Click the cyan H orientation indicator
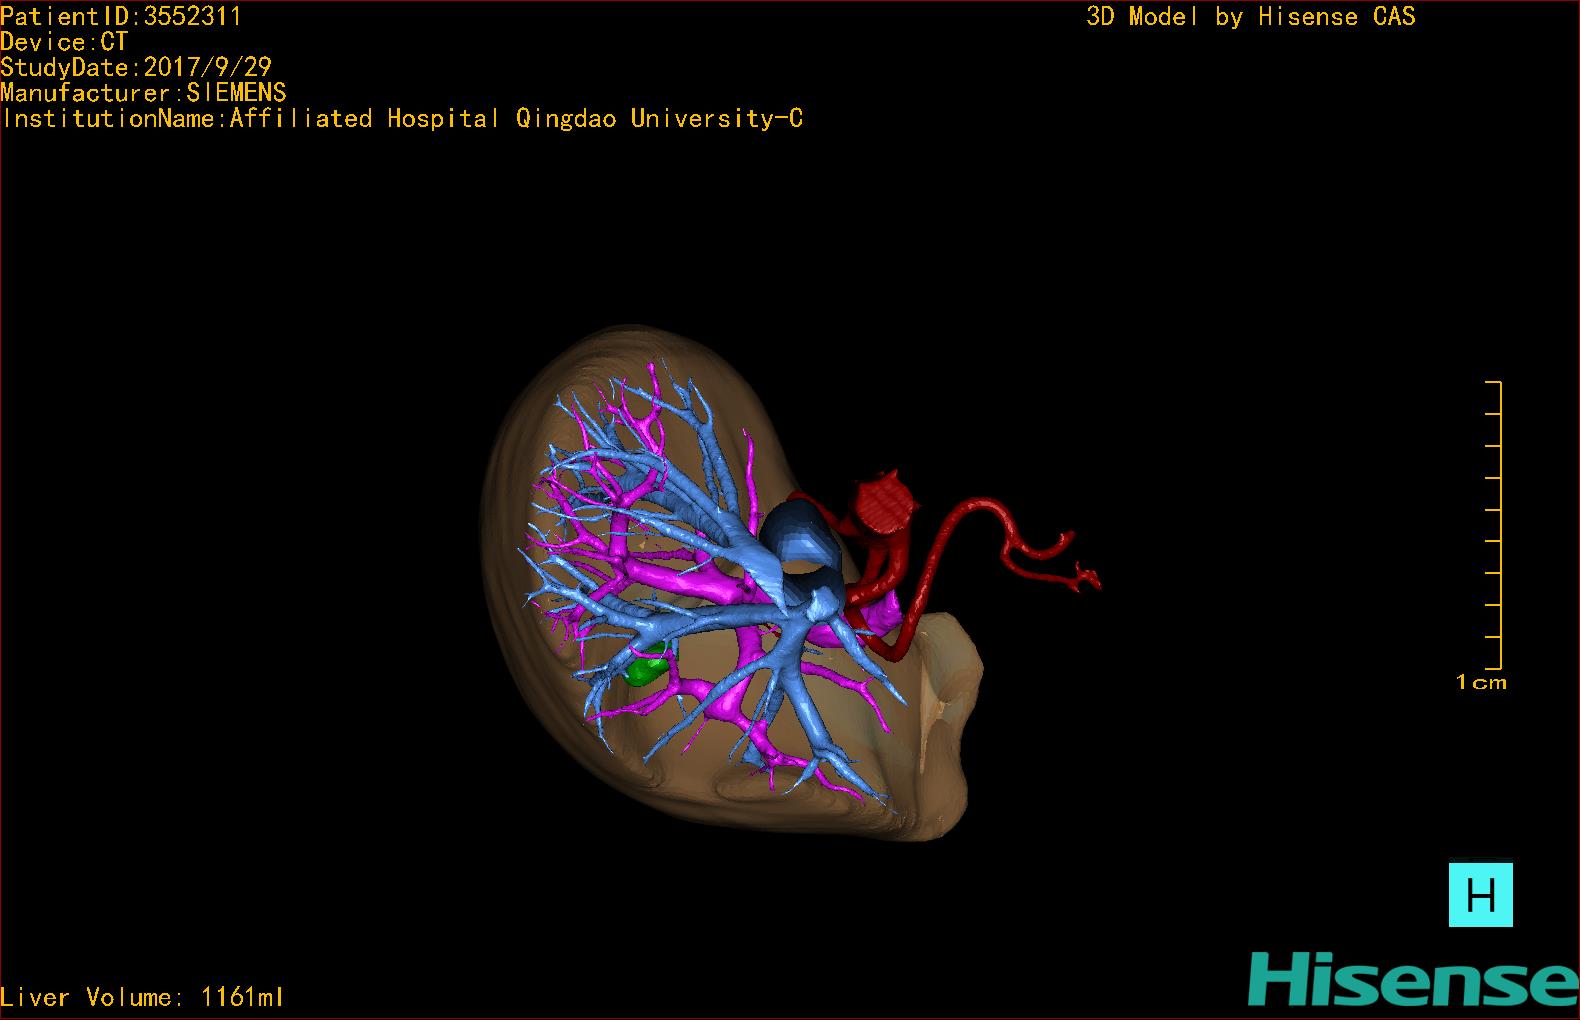1580x1020 pixels. tap(1480, 895)
